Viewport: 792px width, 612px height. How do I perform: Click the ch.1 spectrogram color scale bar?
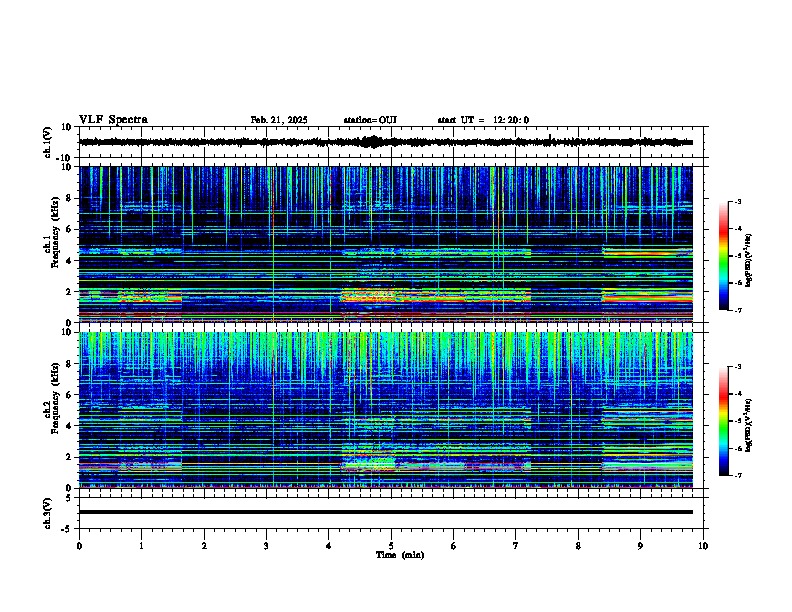tap(724, 256)
